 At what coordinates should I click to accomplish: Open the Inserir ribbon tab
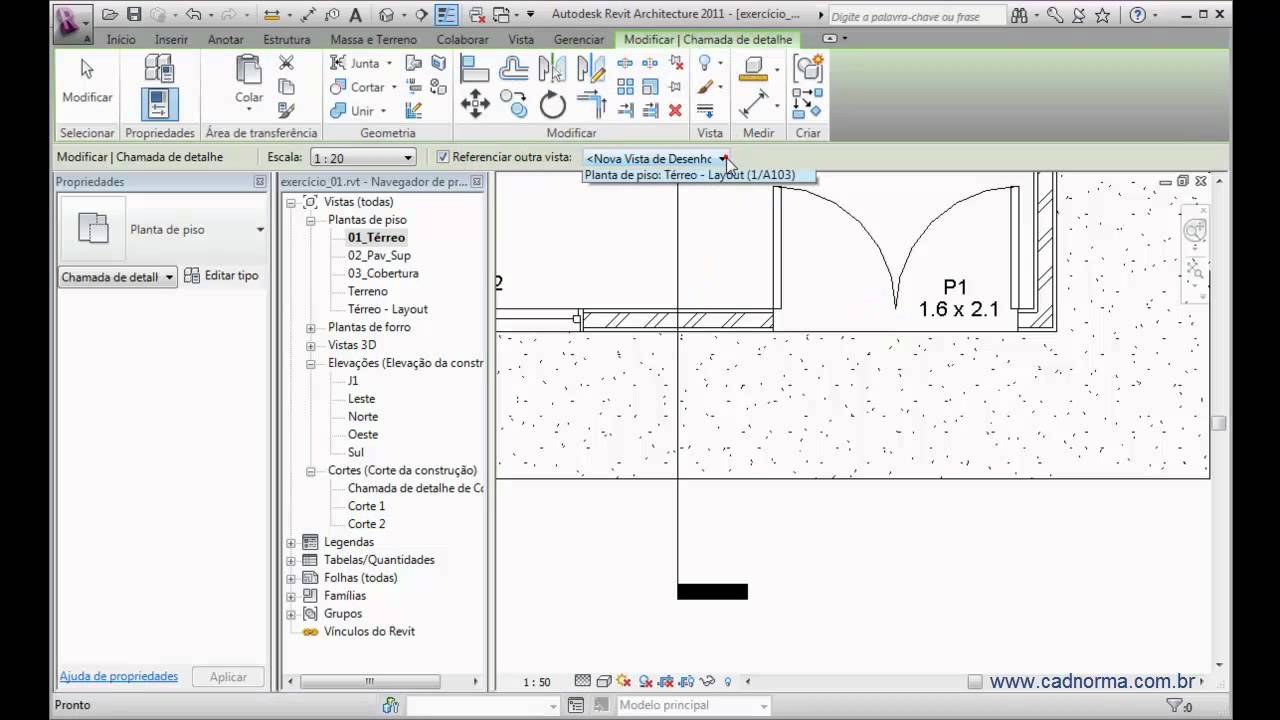point(171,39)
